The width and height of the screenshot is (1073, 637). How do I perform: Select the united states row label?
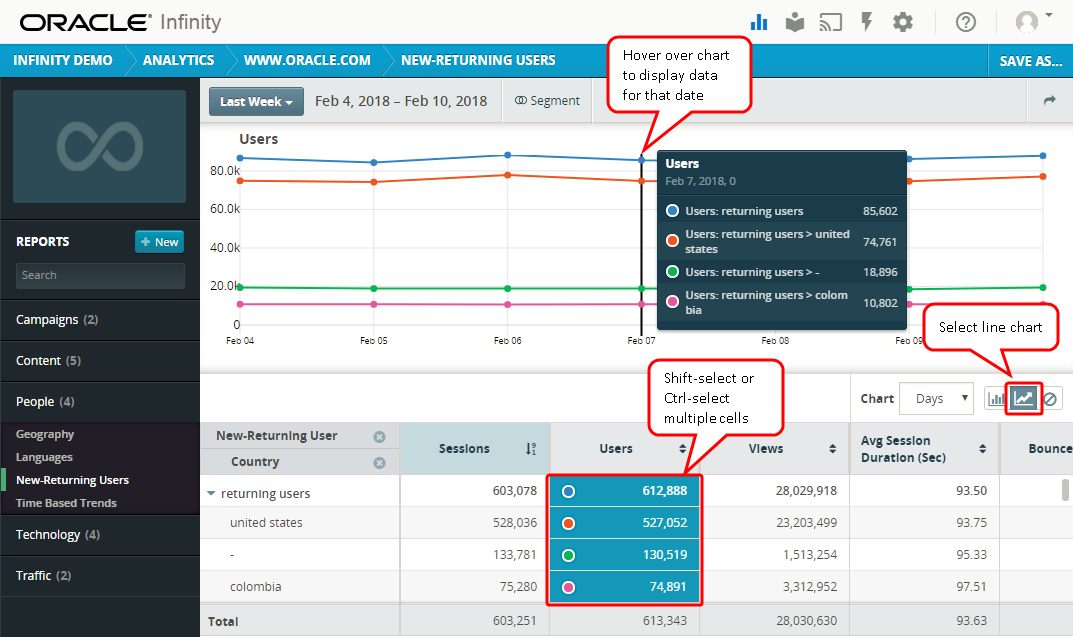pos(266,523)
